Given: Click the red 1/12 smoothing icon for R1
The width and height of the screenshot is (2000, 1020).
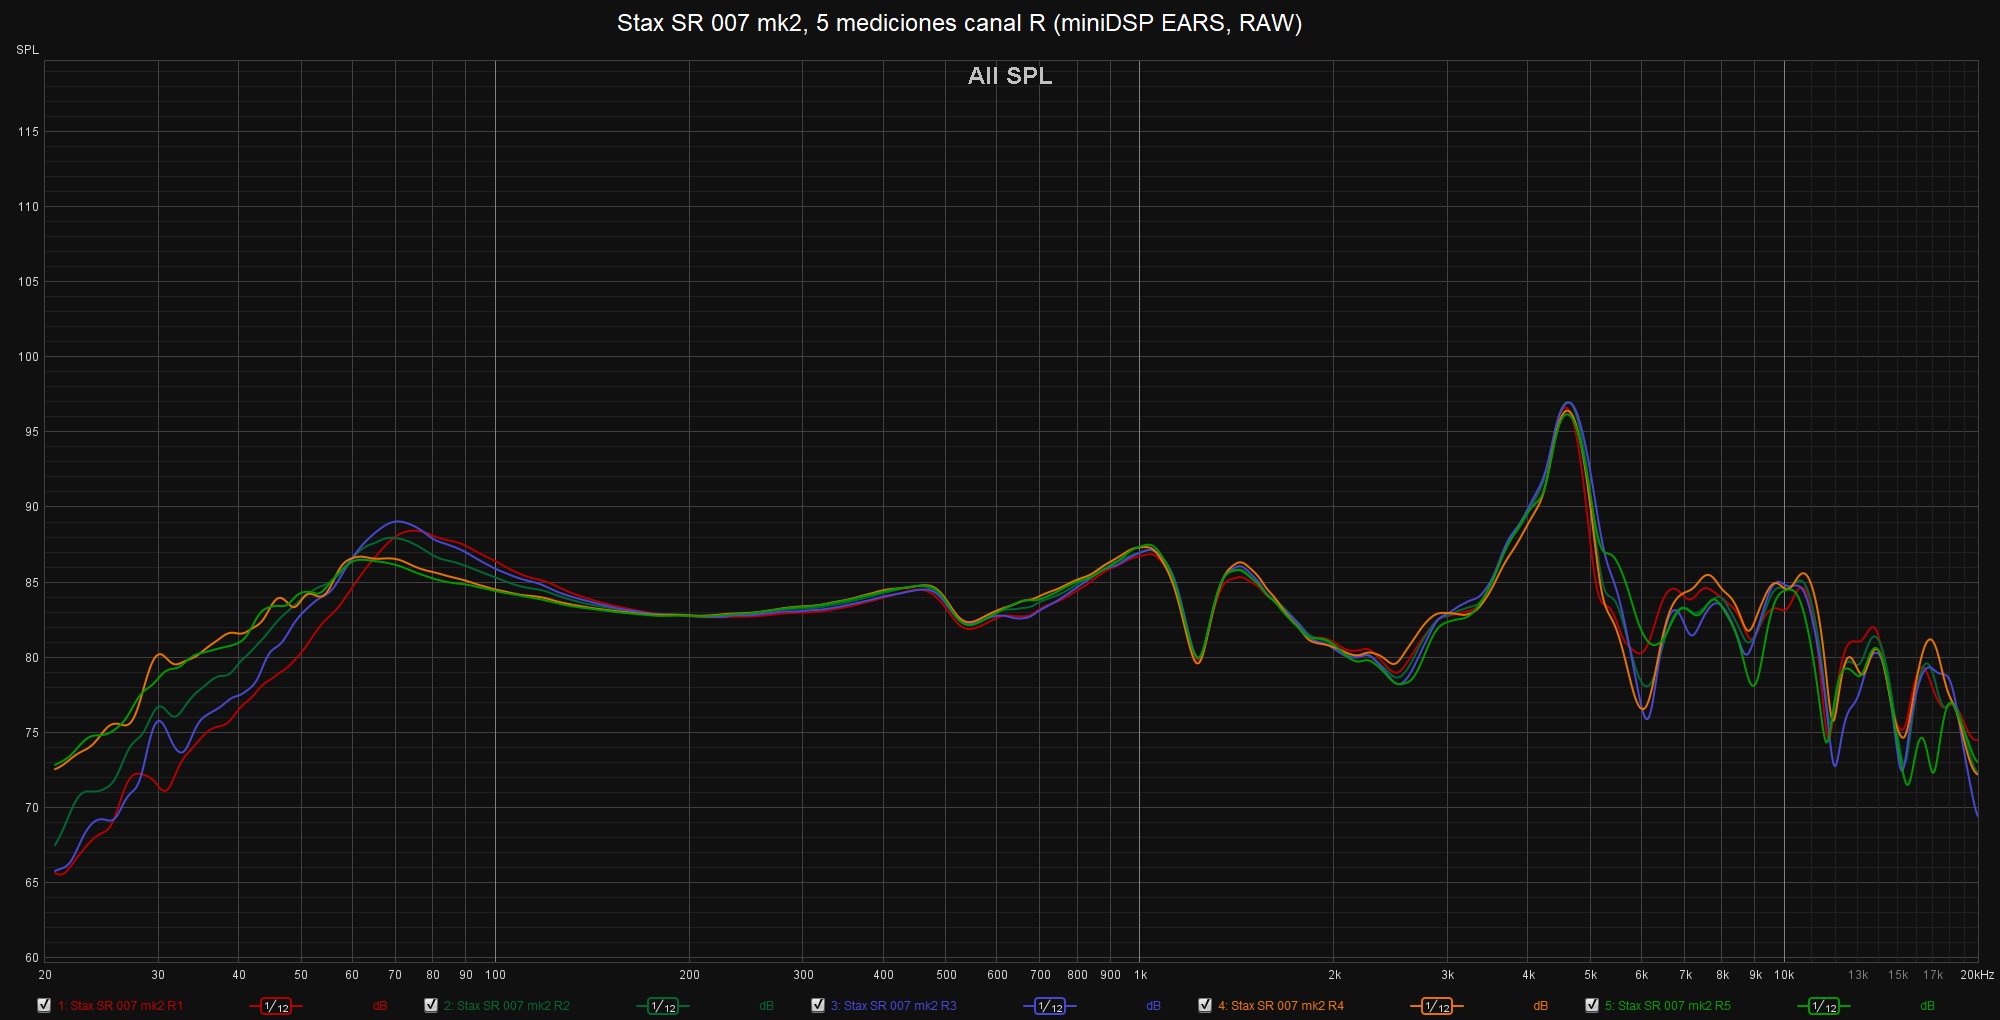Looking at the screenshot, I should 276,1006.
